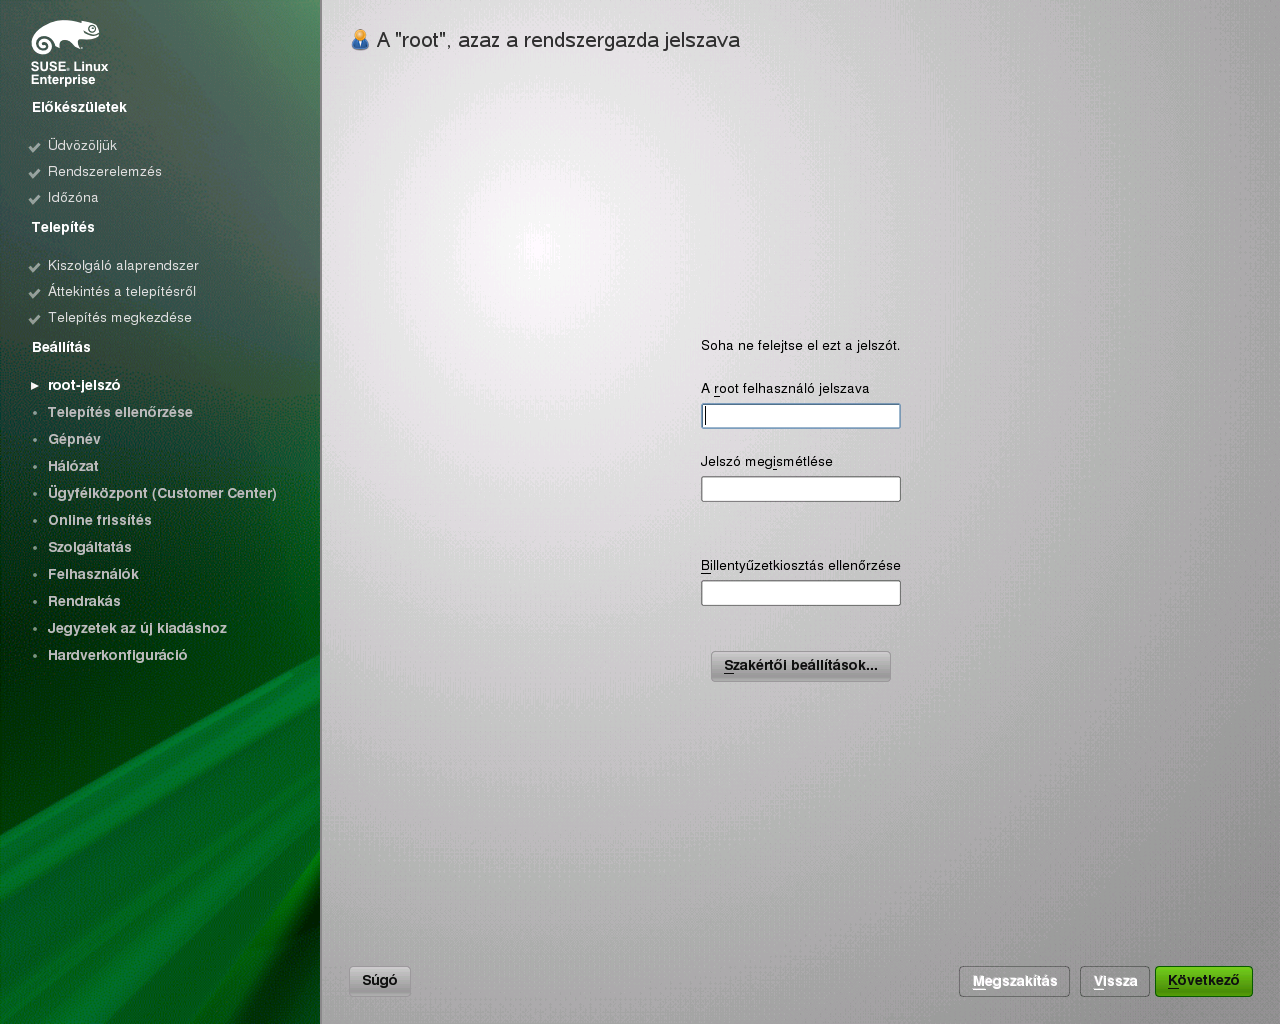This screenshot has width=1280, height=1024.
Task: Click the checkmark beside Telepítés megkezdése
Action: 35,319
